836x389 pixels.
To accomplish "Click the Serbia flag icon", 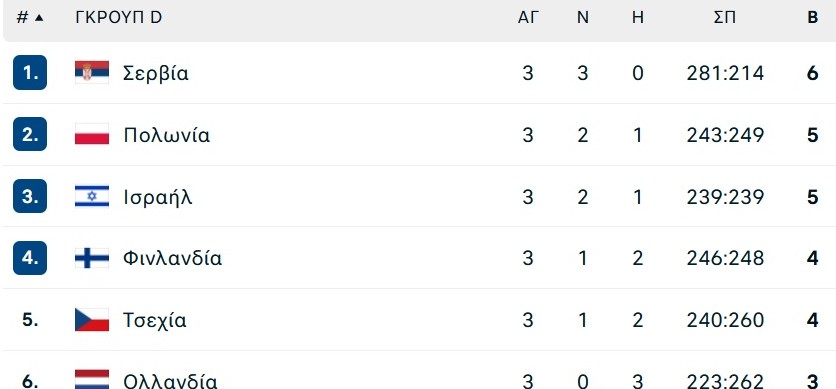I will tap(92, 72).
